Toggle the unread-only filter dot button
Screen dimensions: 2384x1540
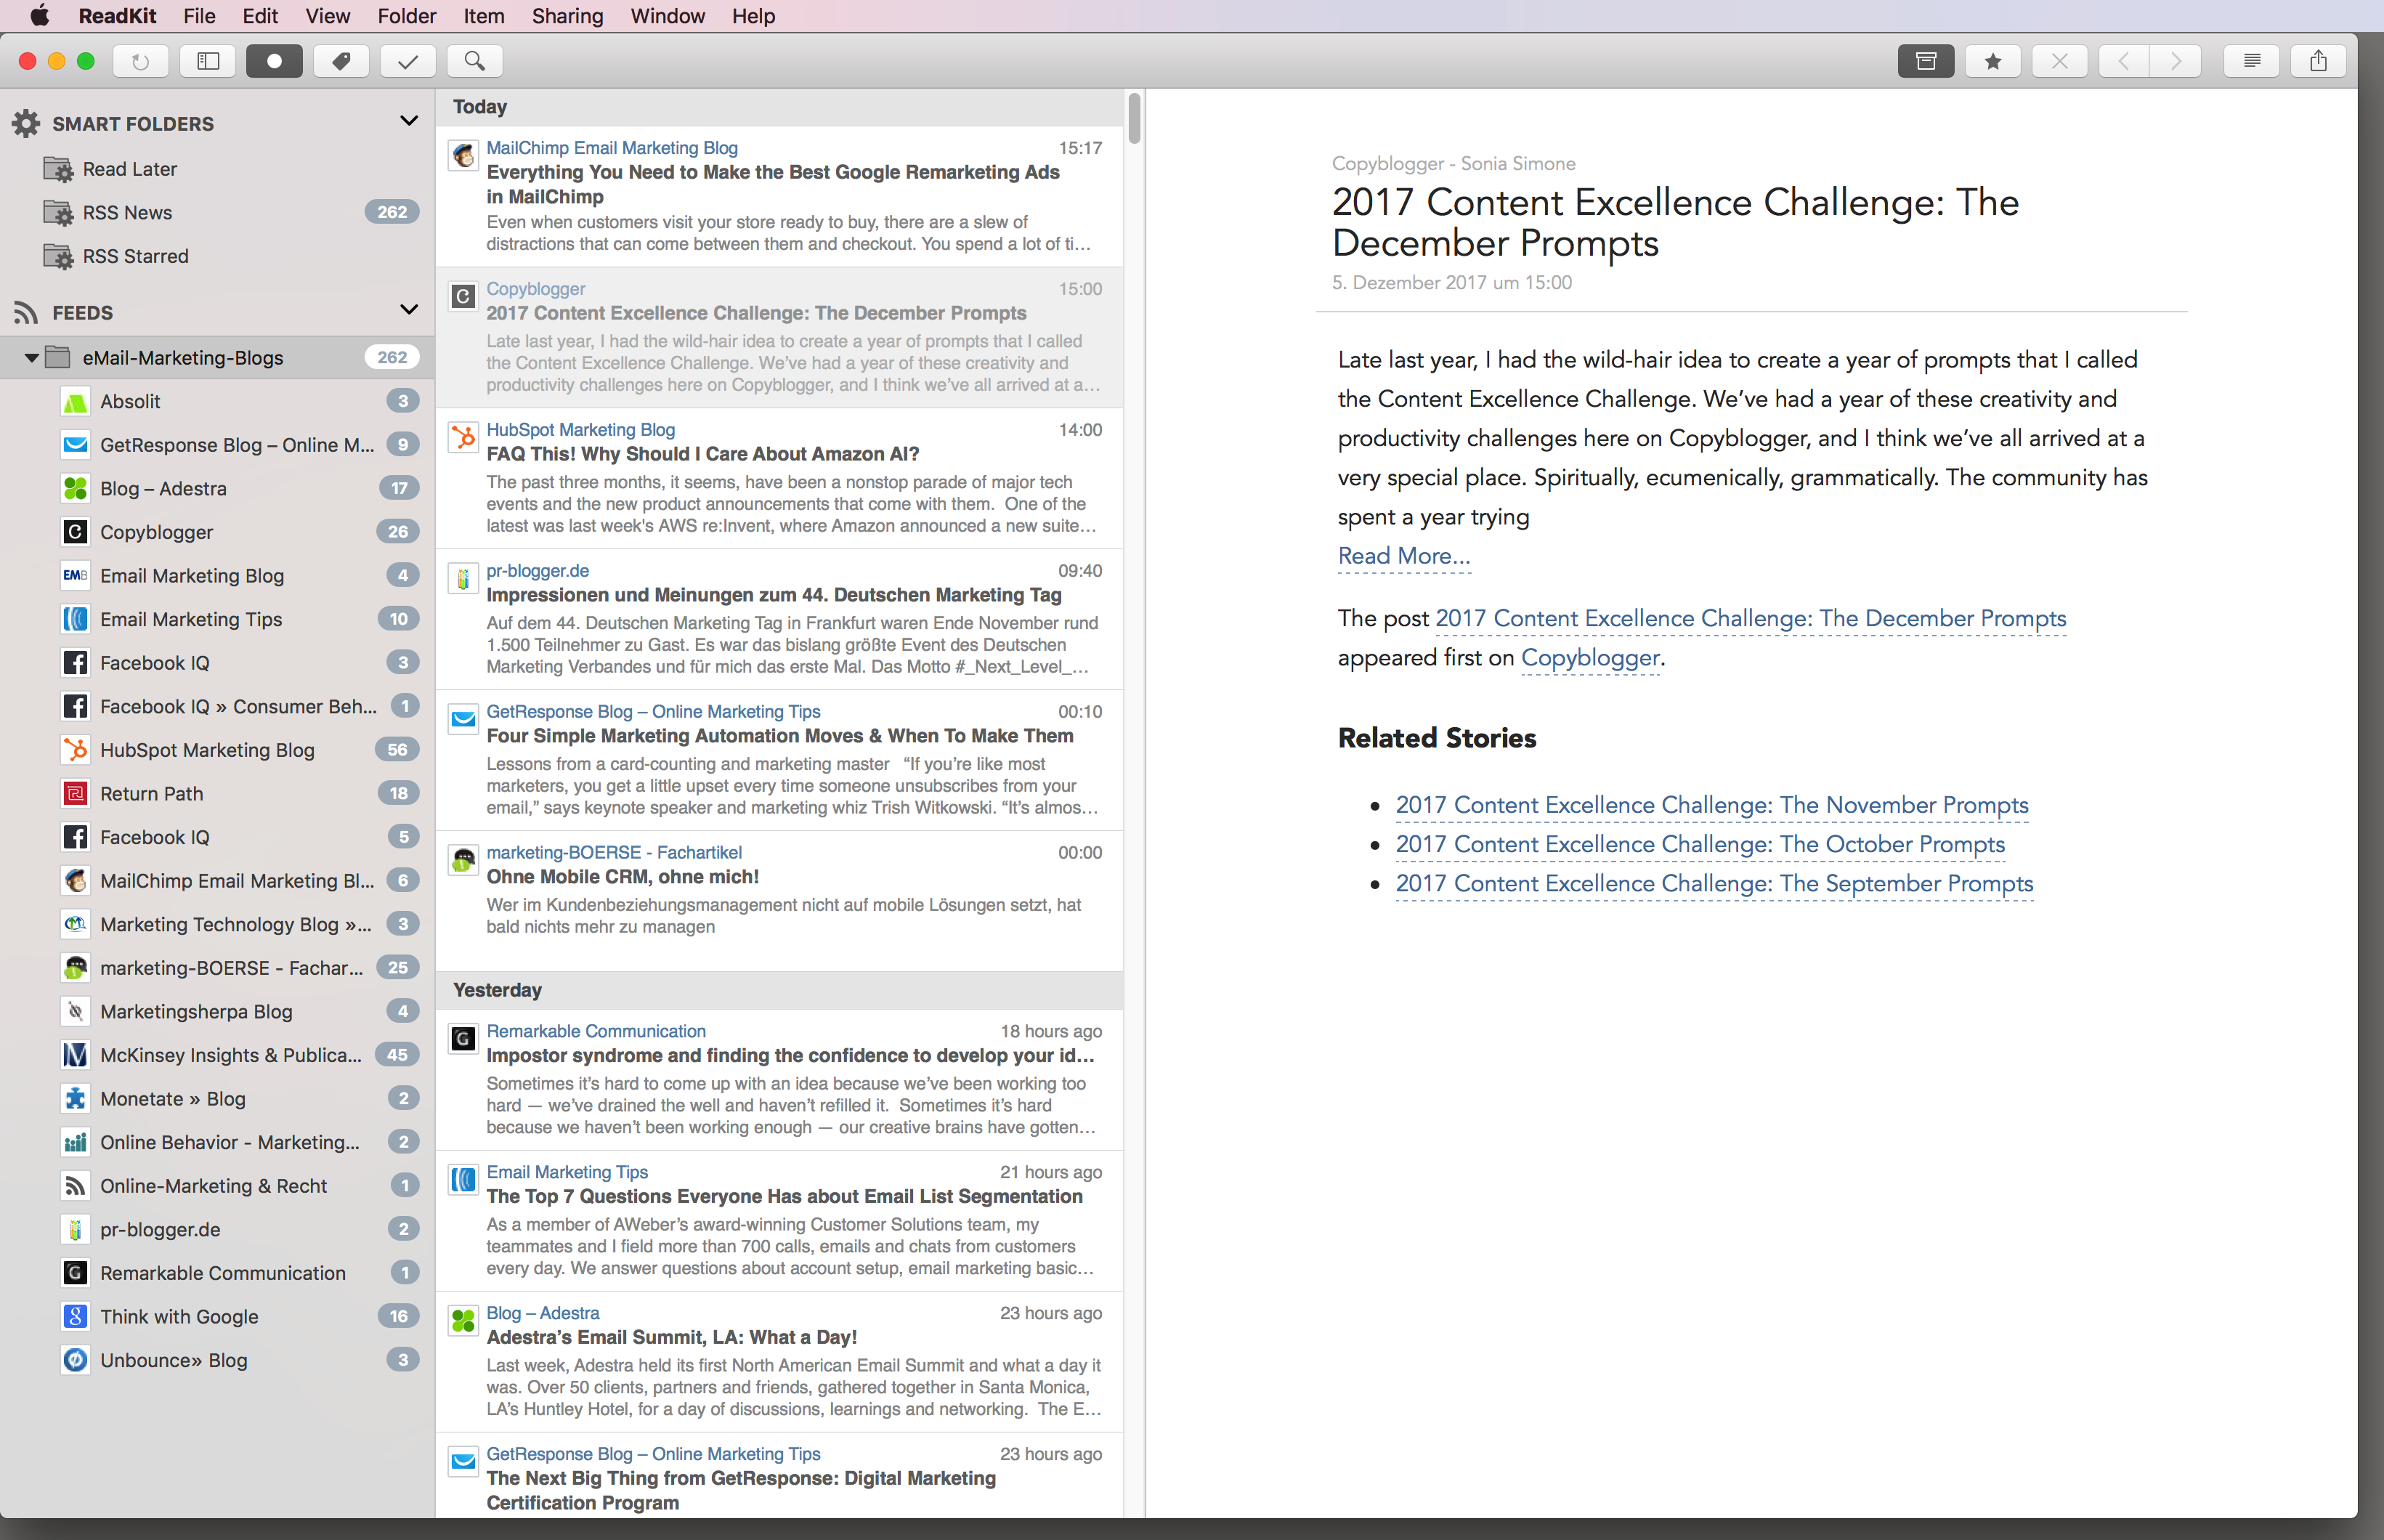274,61
